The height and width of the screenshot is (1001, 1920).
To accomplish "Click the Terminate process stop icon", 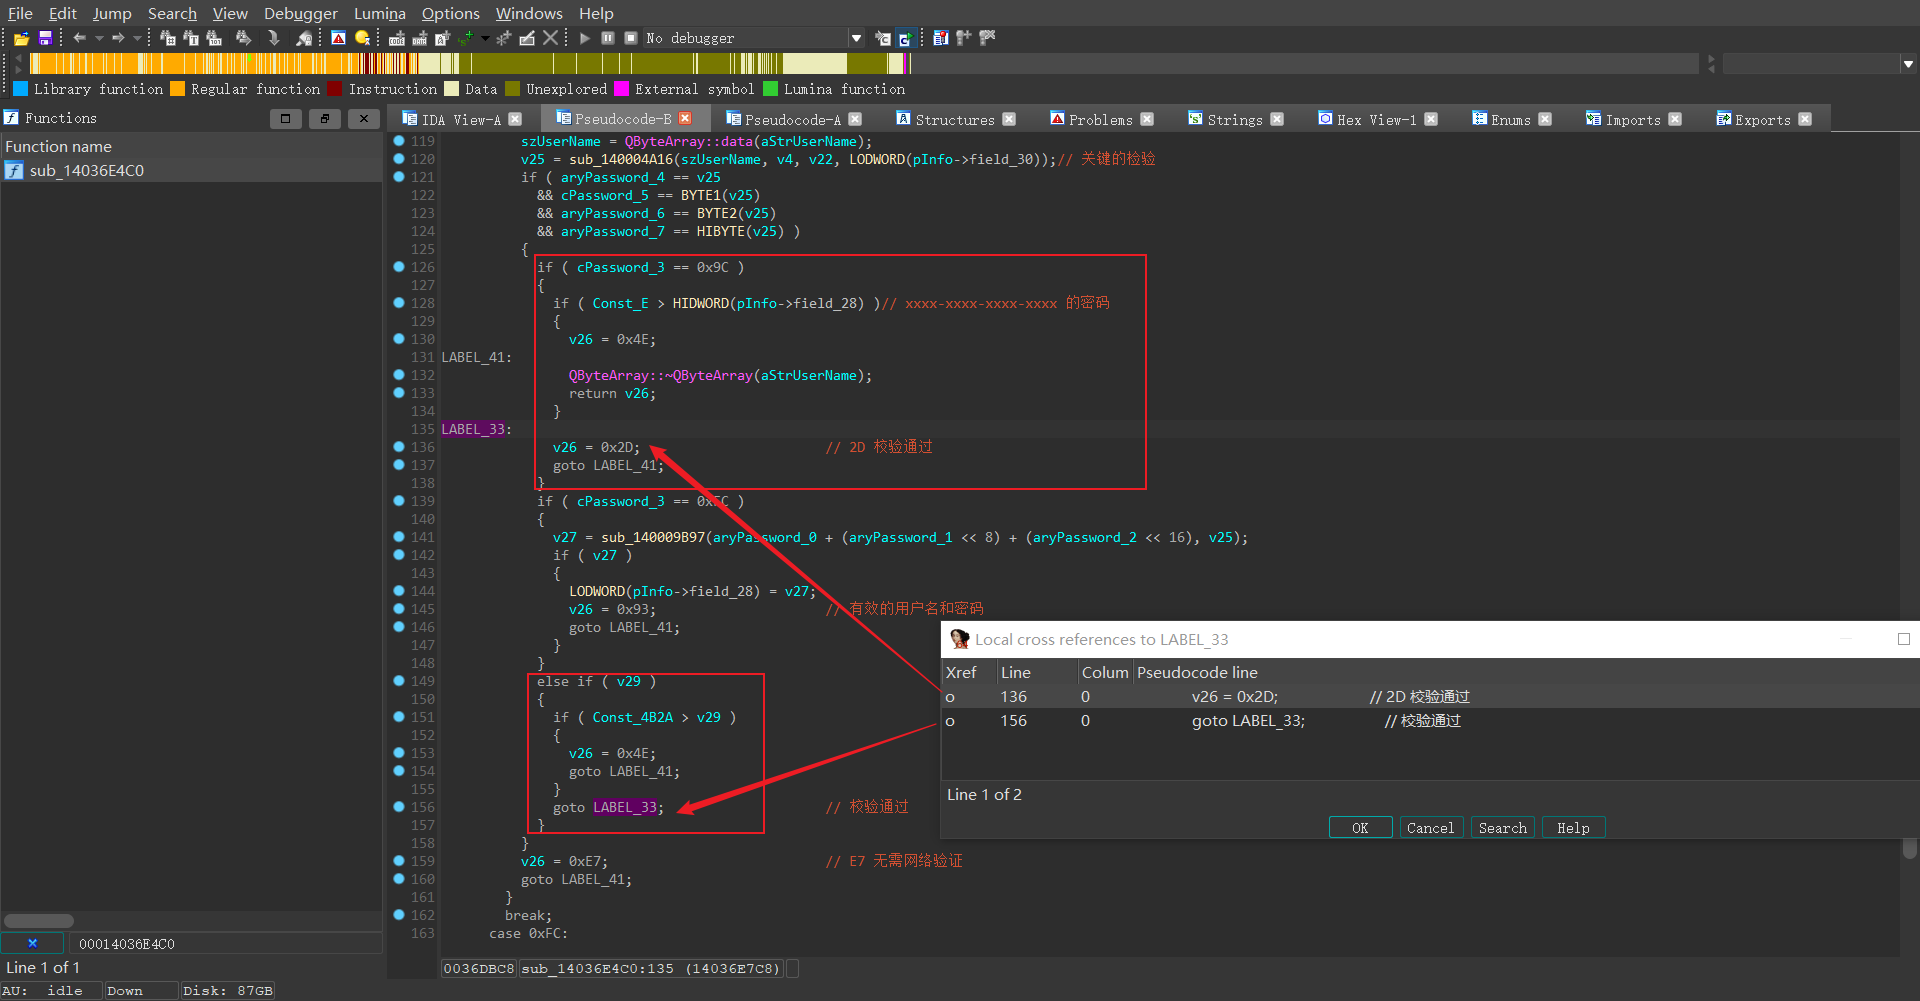I will 631,38.
